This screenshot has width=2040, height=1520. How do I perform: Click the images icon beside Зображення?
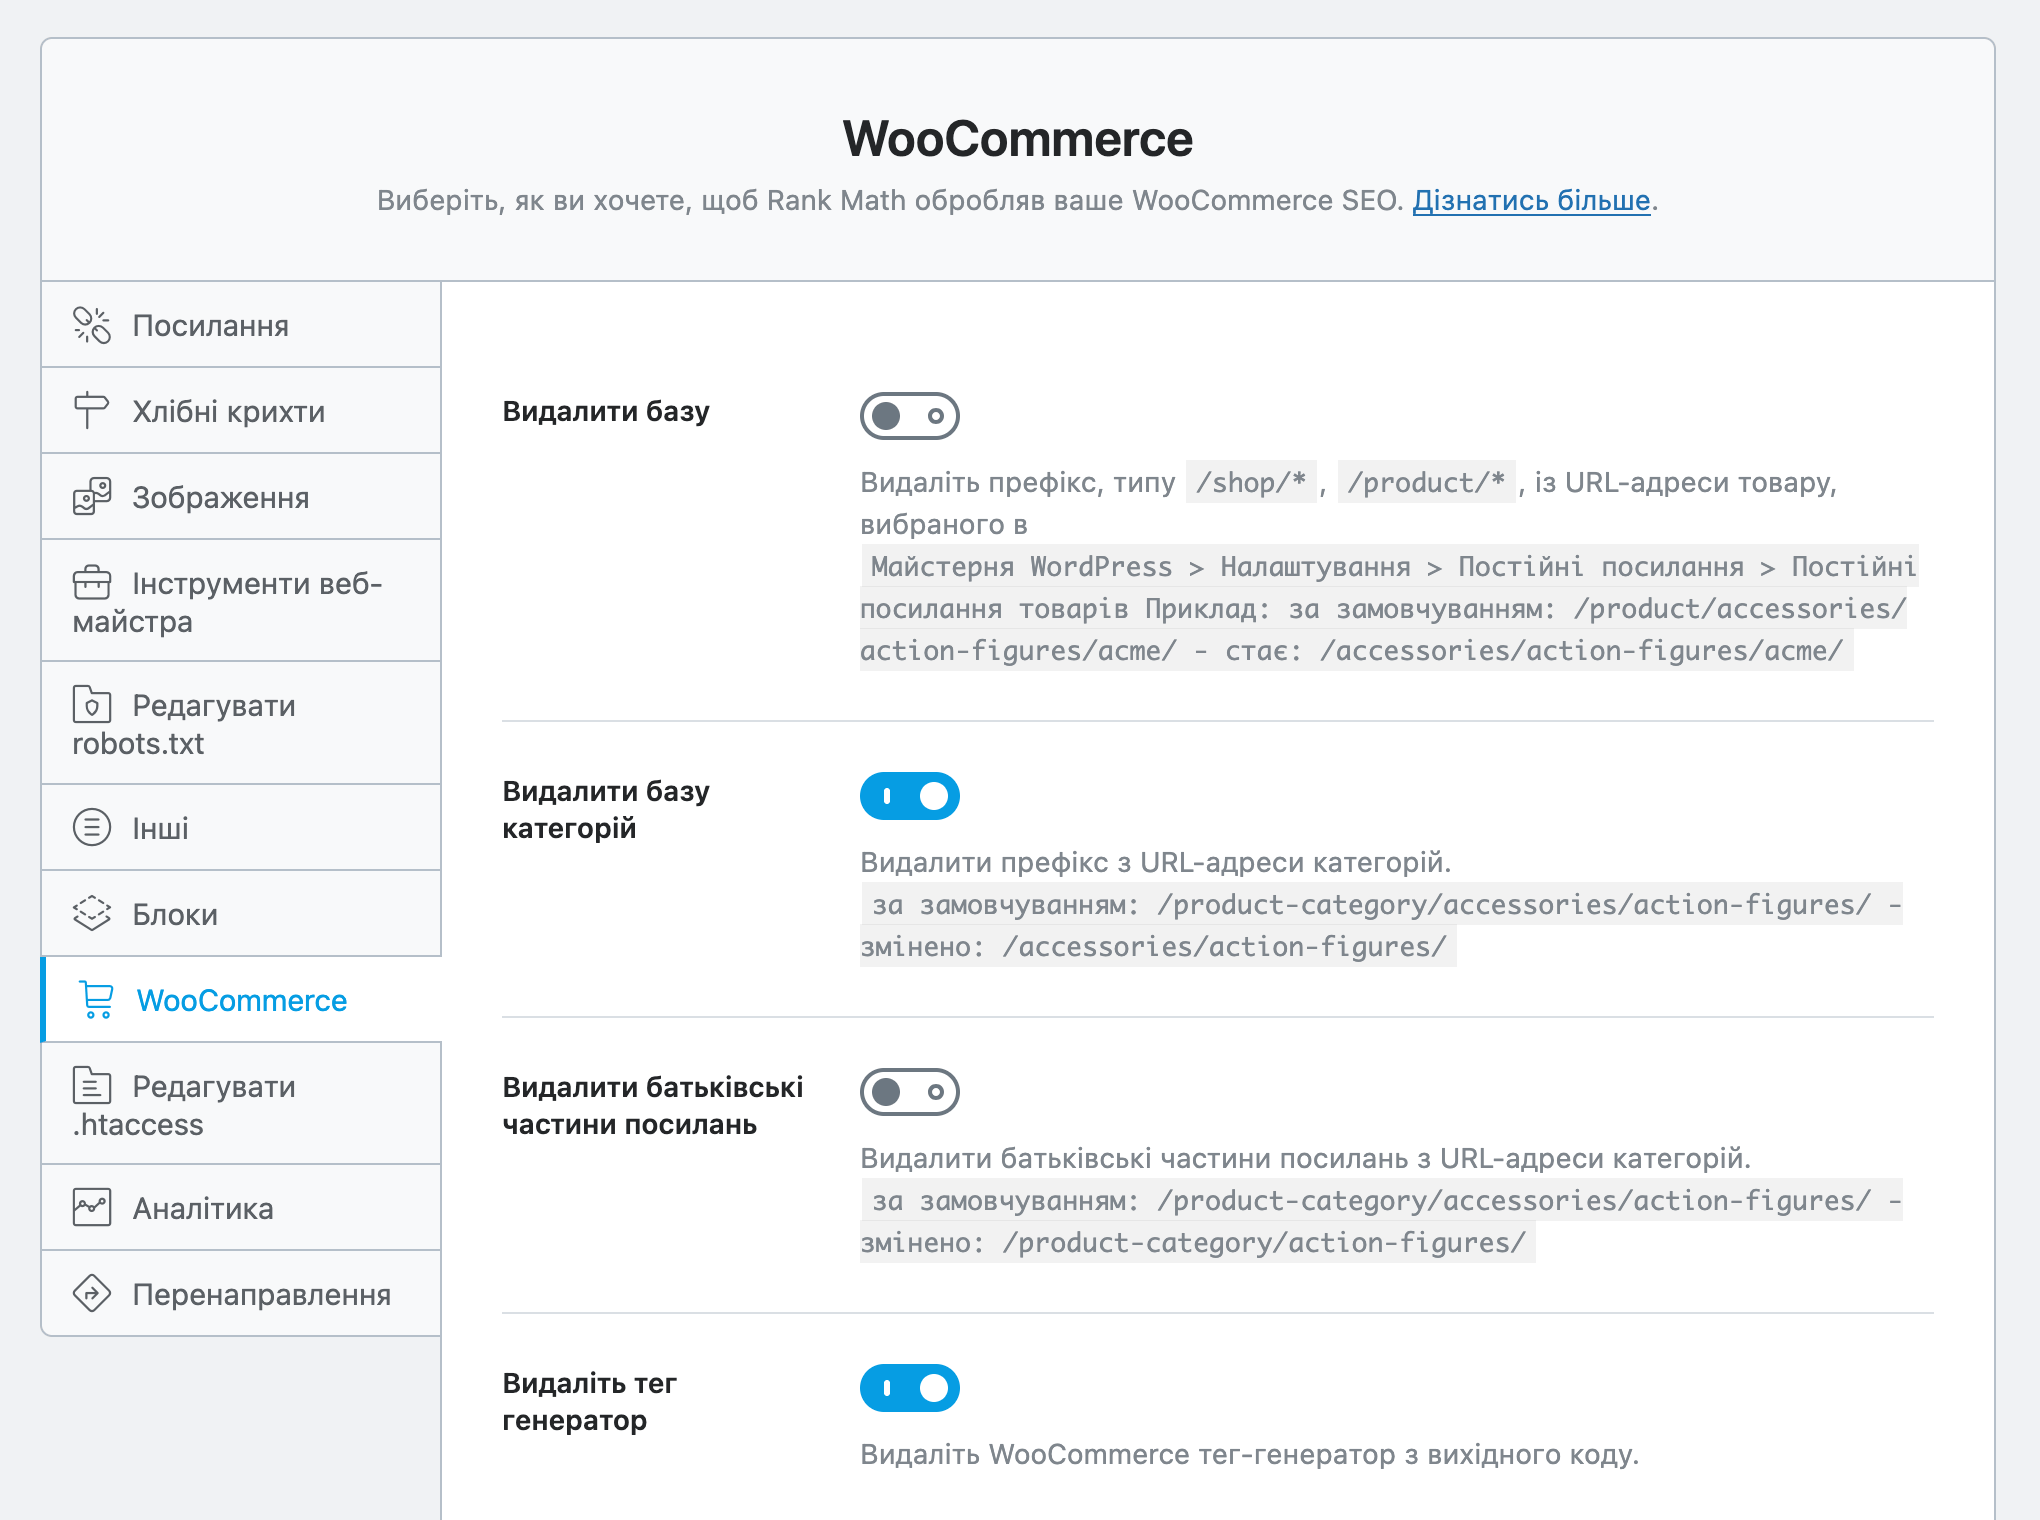click(x=92, y=497)
